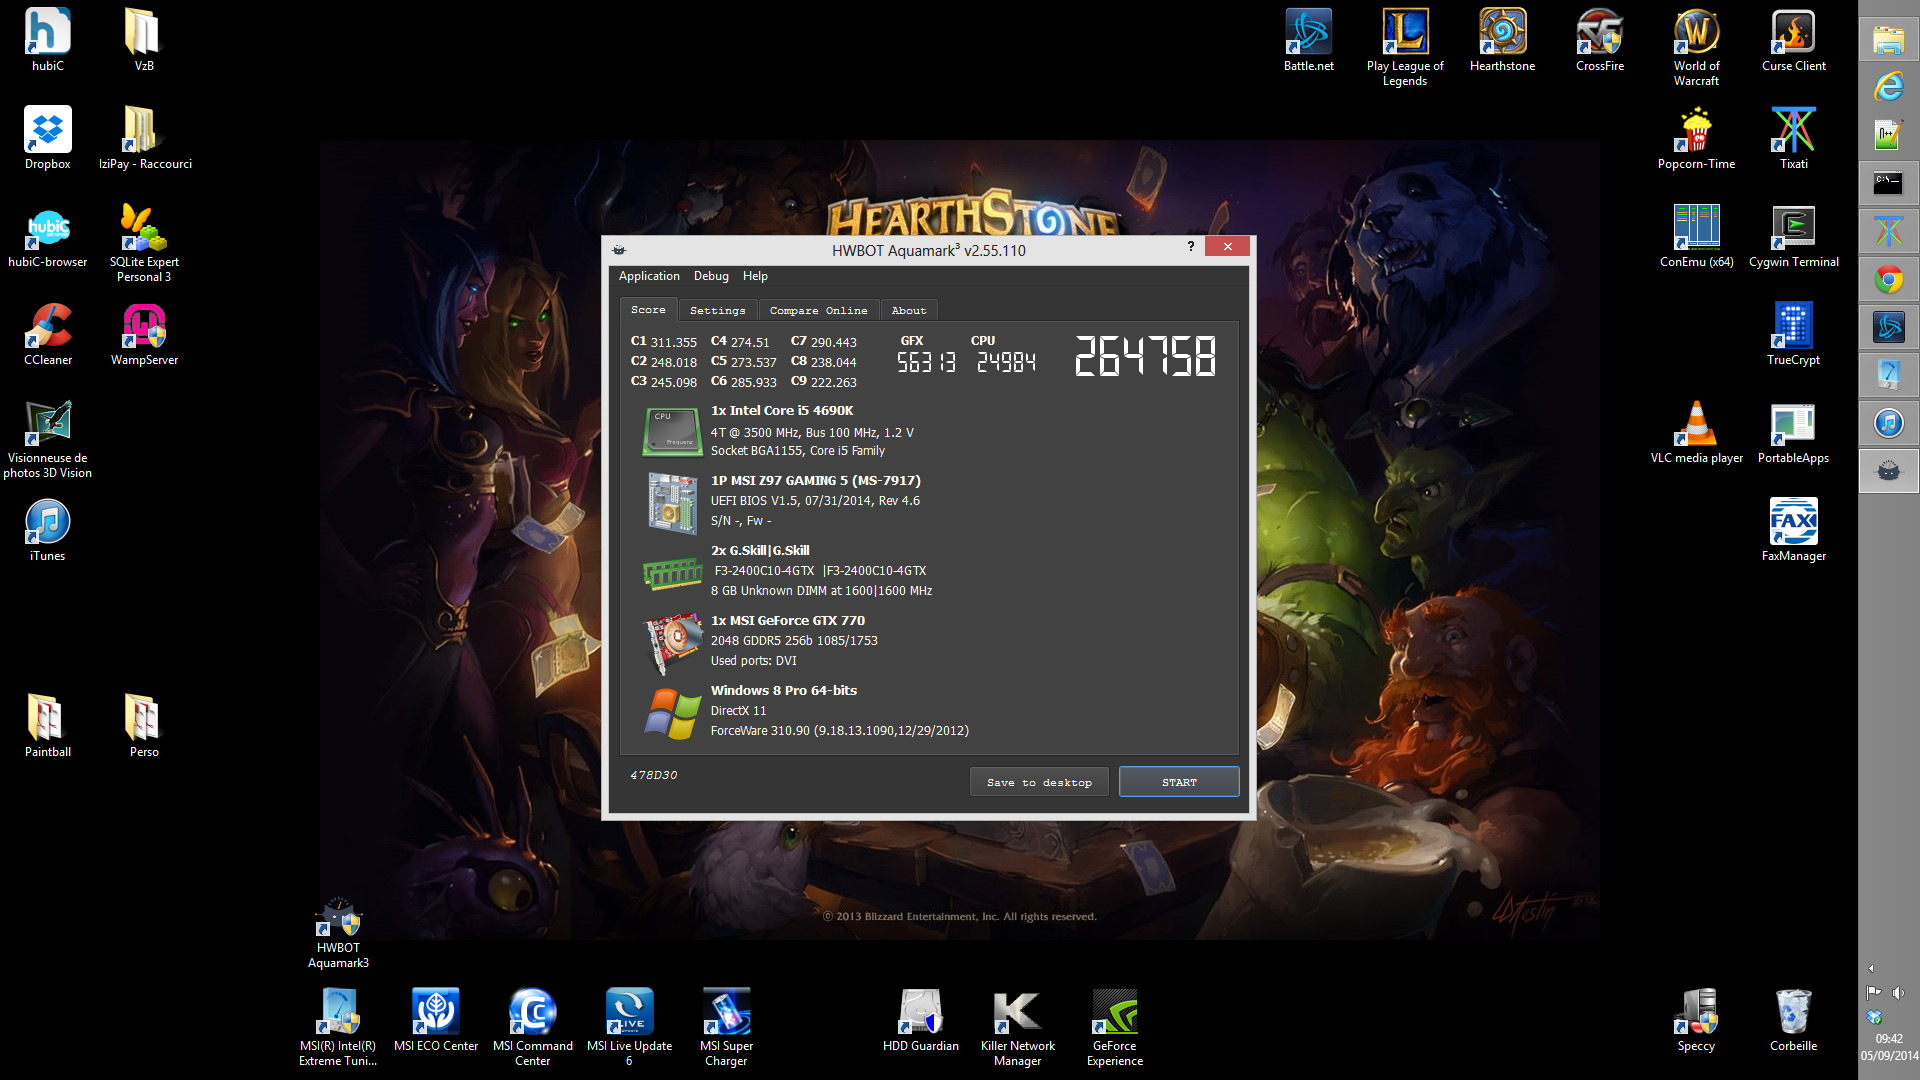Click the volume speaker tray icon
This screenshot has height=1080, width=1920.
[x=1898, y=993]
